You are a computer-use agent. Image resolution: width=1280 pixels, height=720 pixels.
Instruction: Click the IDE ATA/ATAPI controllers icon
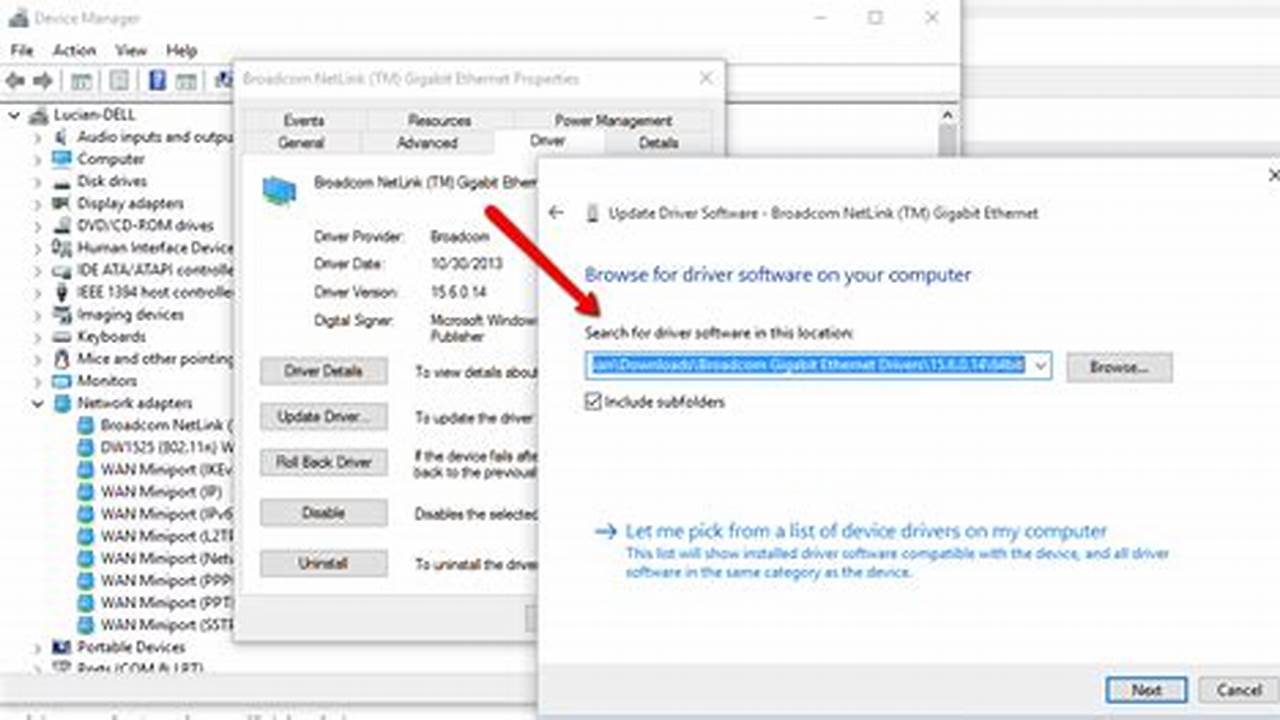tap(61, 270)
